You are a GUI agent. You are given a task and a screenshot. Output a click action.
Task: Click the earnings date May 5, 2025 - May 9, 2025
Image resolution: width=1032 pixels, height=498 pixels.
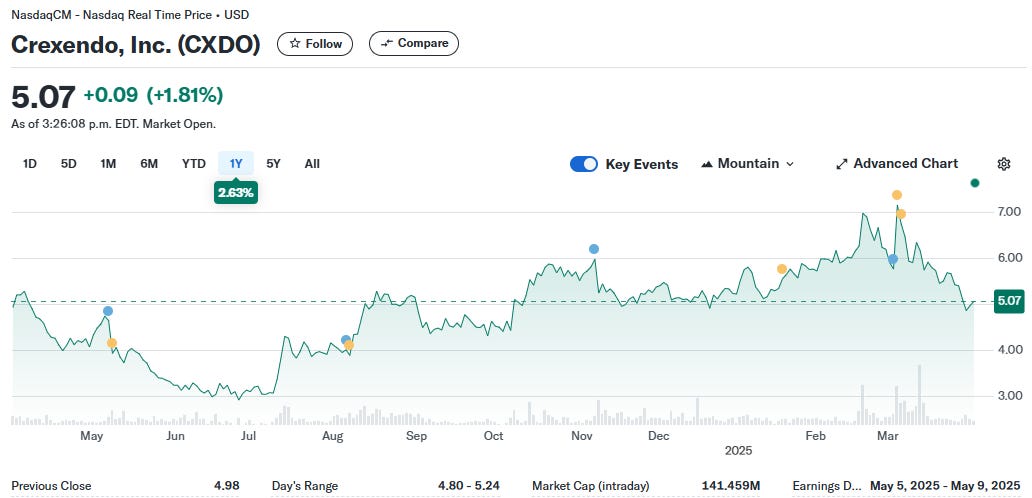[x=944, y=486]
